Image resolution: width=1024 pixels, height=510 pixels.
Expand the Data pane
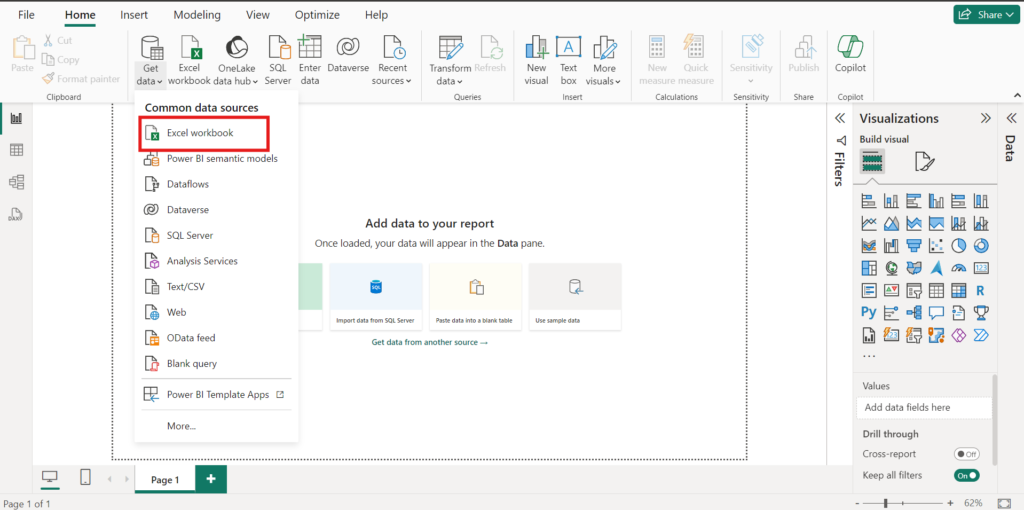pyautogui.click(x=1011, y=118)
